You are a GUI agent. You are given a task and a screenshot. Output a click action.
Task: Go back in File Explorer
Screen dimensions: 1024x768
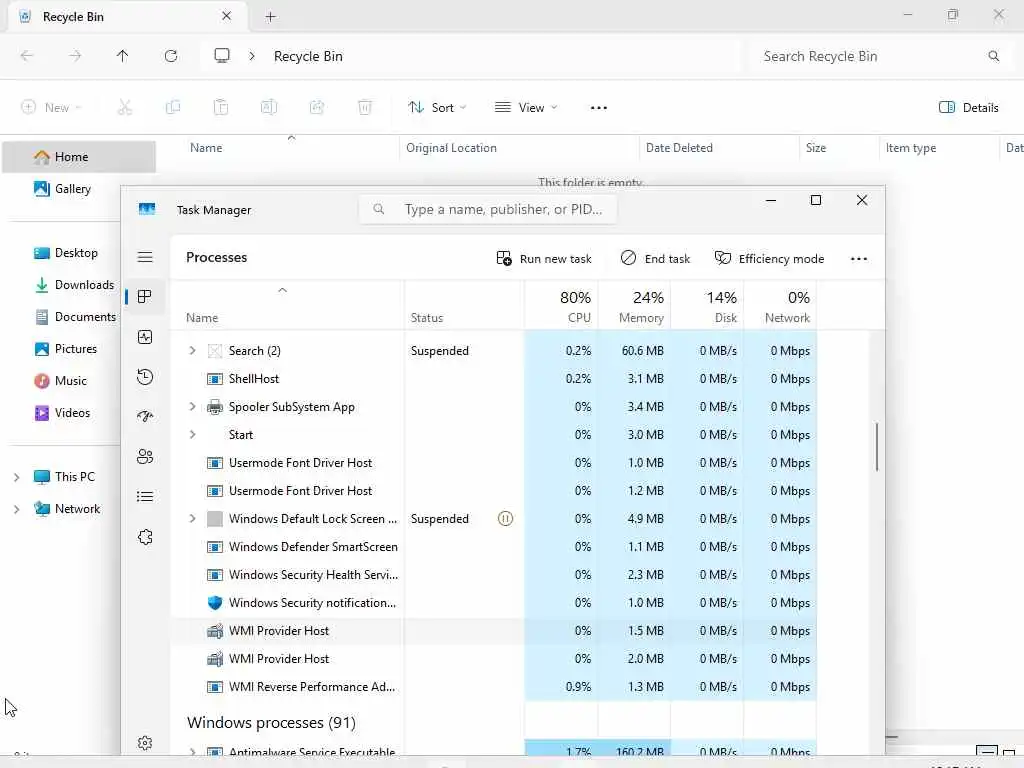click(27, 56)
